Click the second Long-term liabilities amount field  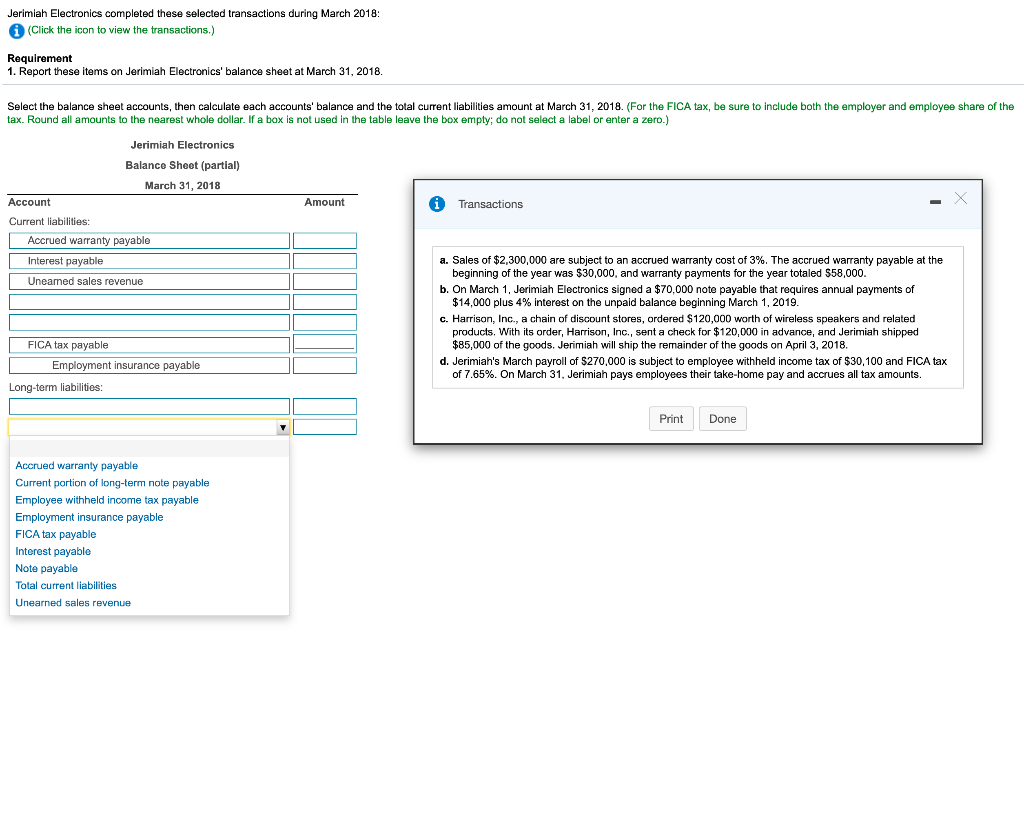point(325,427)
